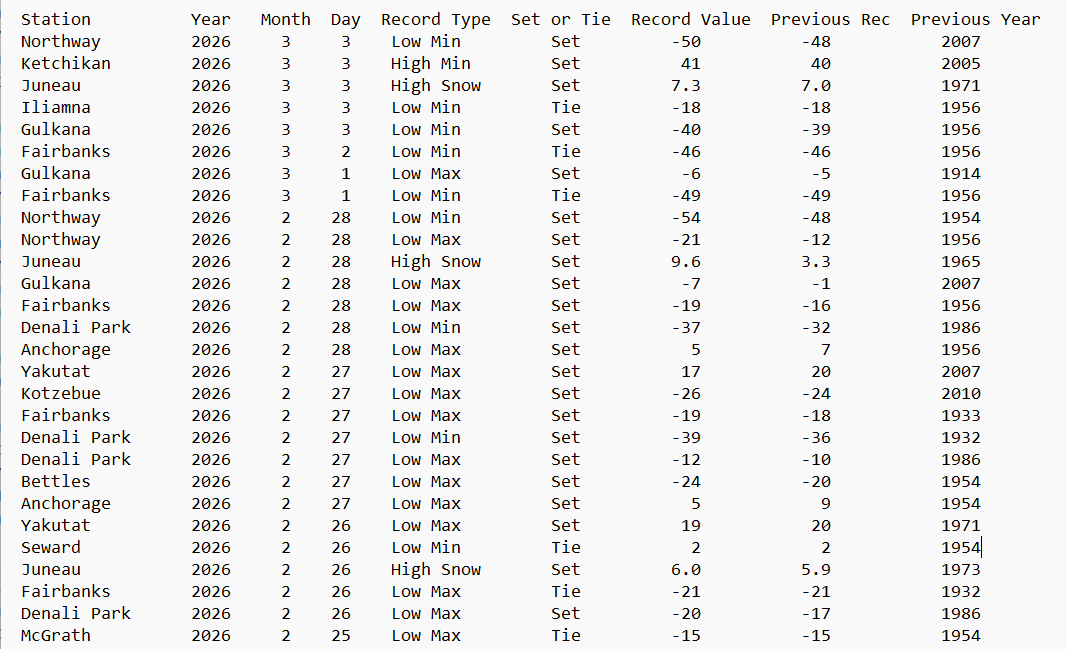1067x649 pixels.
Task: Click the Month column header
Action: pos(285,19)
